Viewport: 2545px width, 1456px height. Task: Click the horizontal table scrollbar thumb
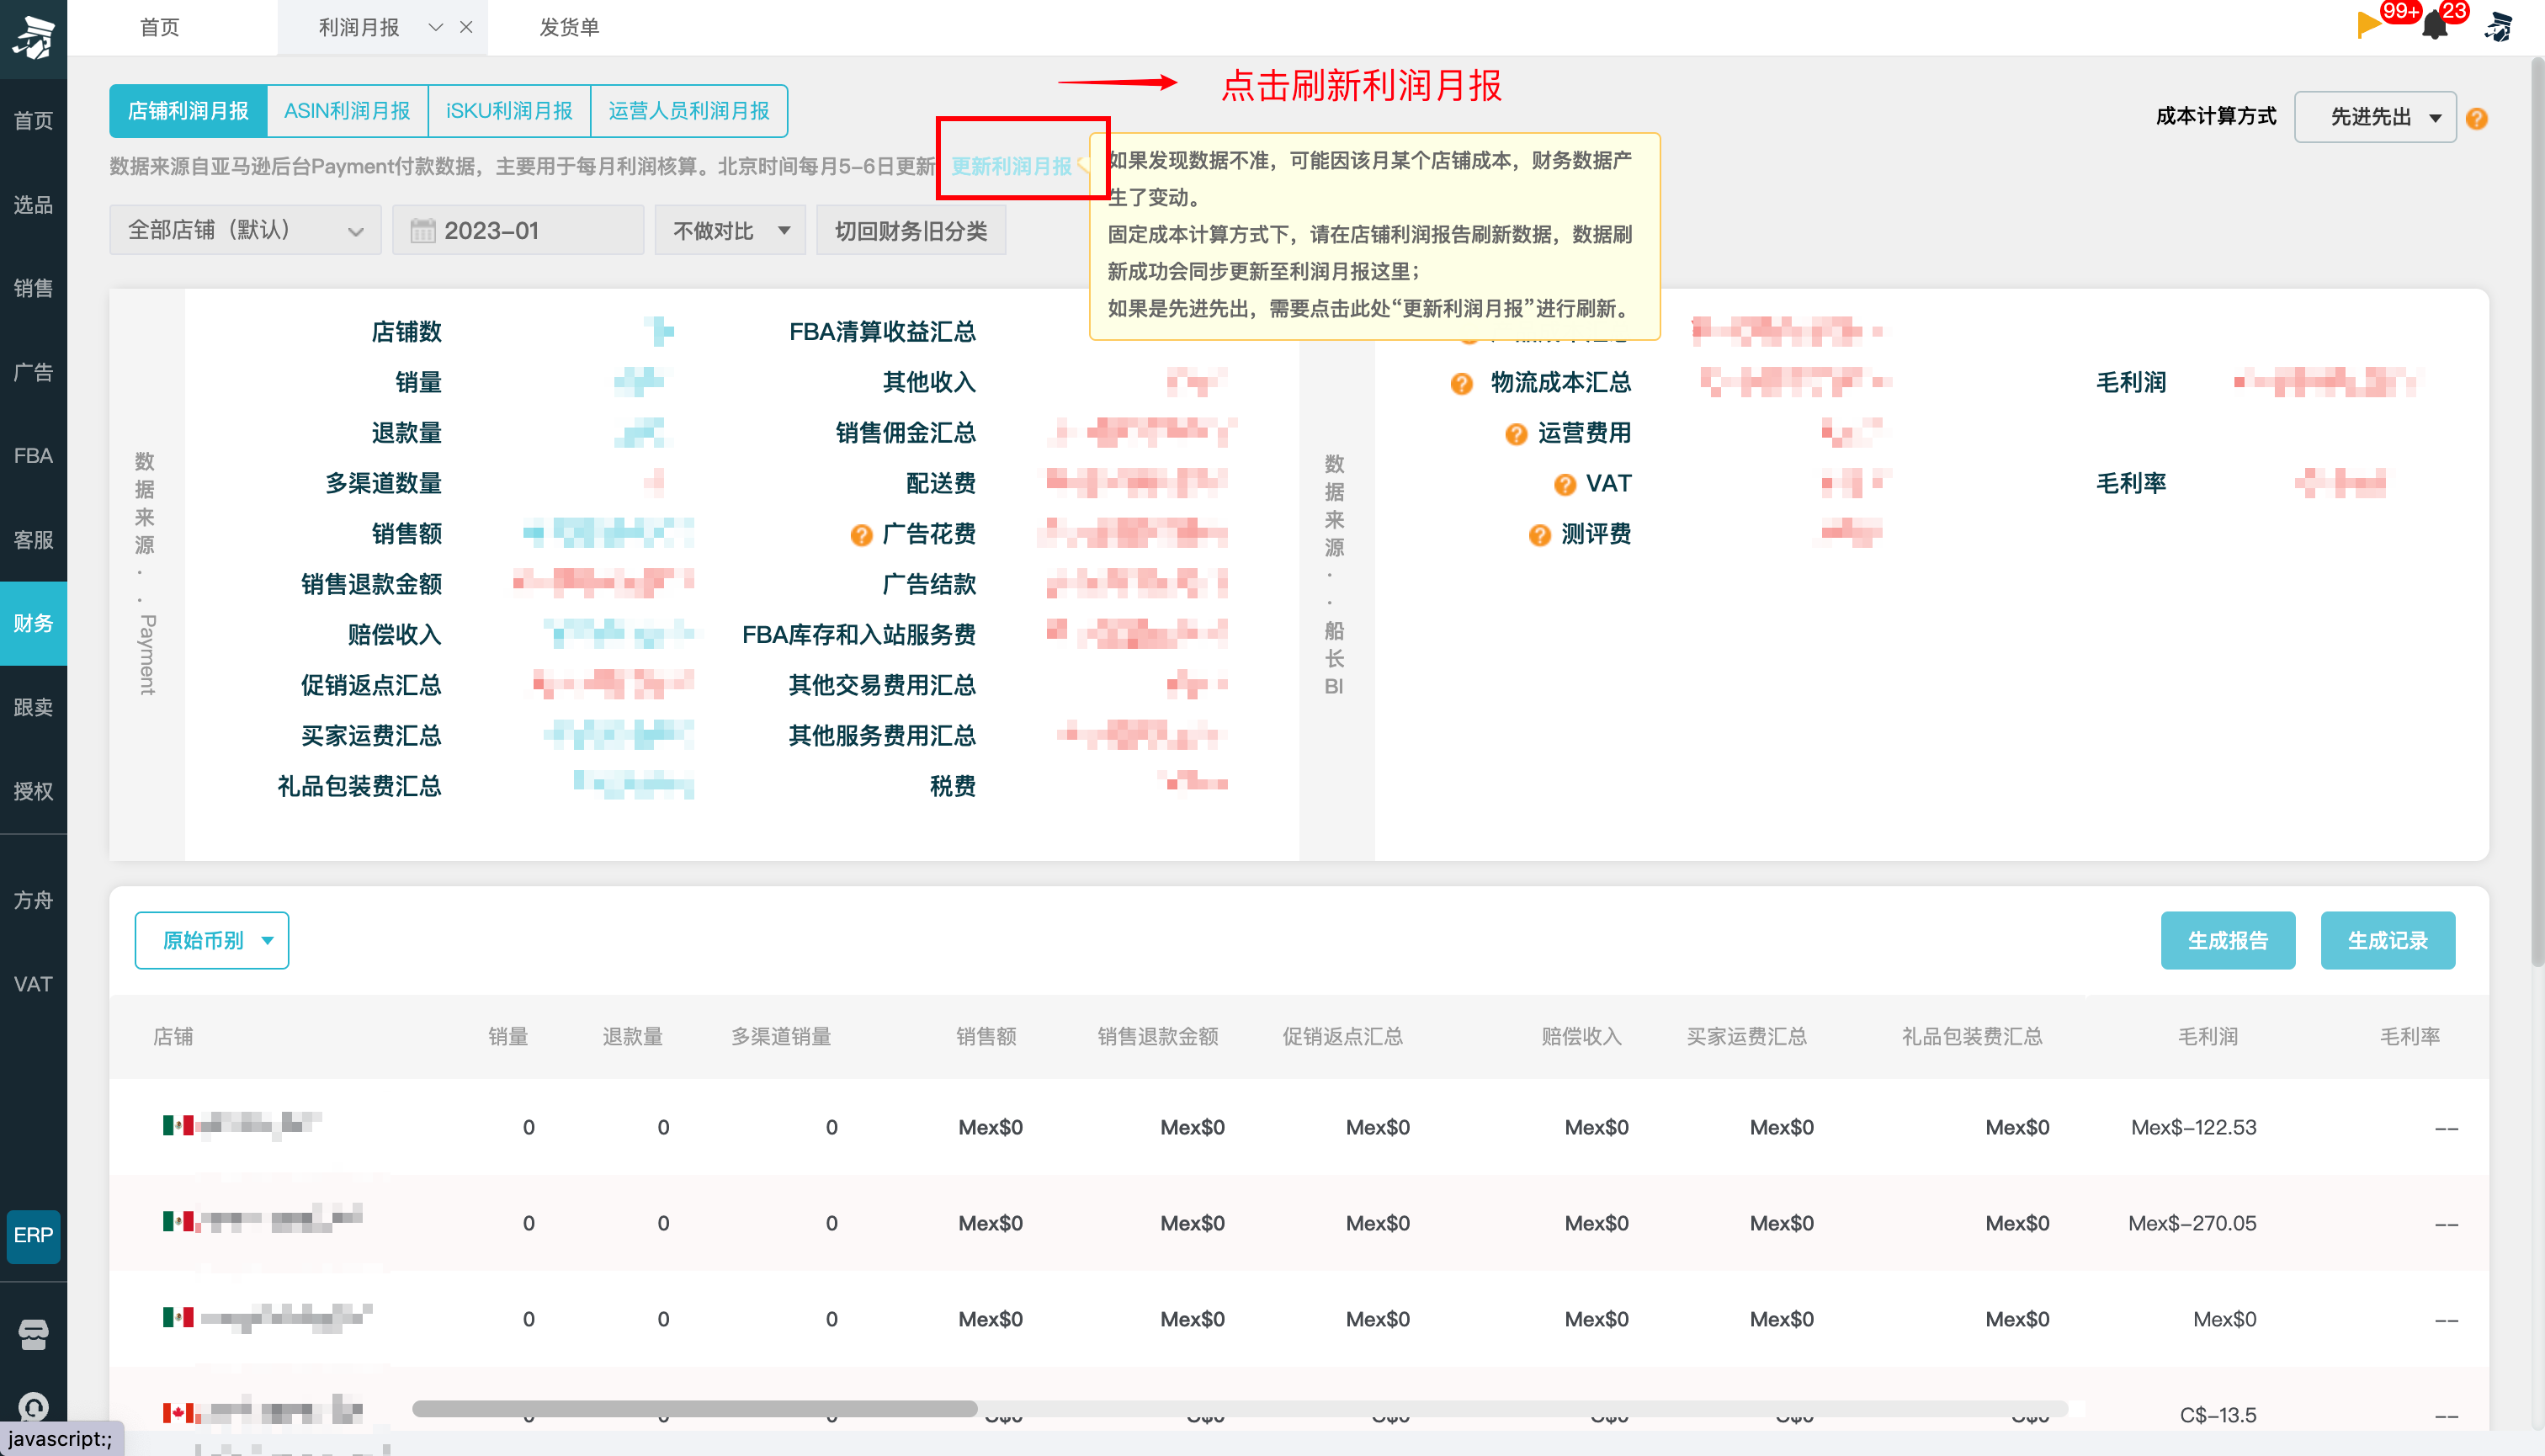694,1408
